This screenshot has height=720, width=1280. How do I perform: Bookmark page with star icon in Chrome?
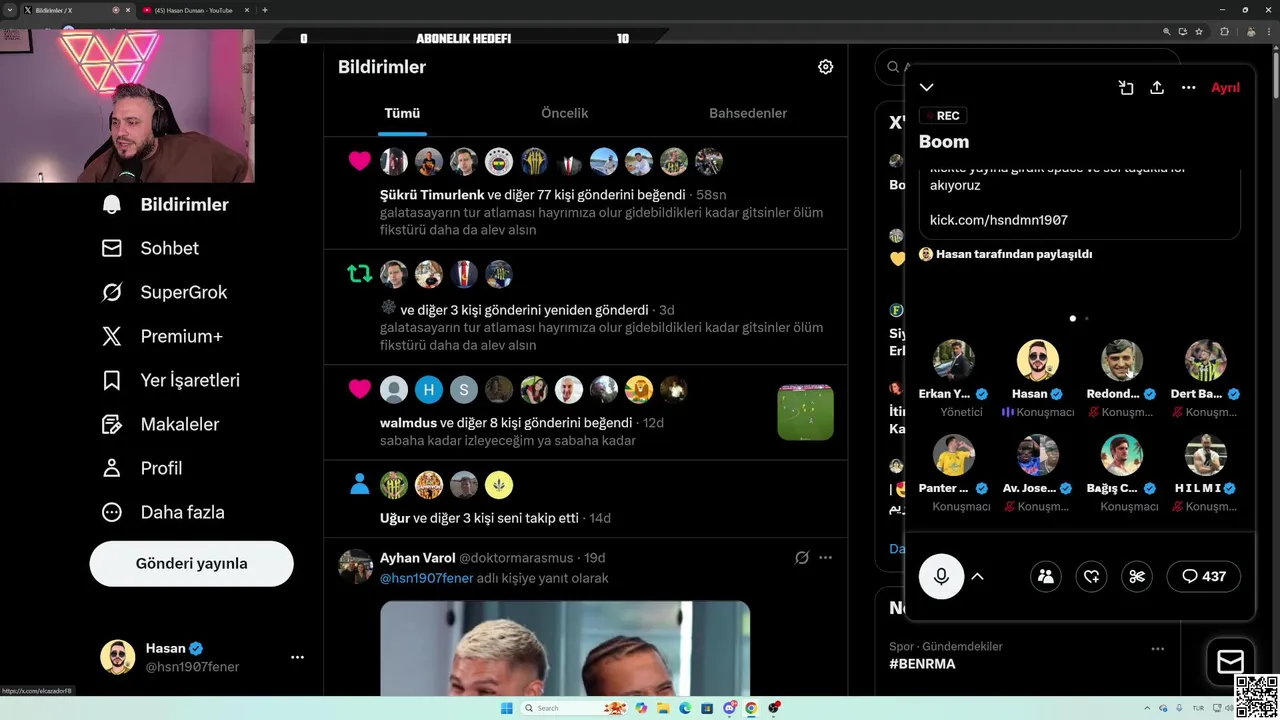coord(1199,31)
